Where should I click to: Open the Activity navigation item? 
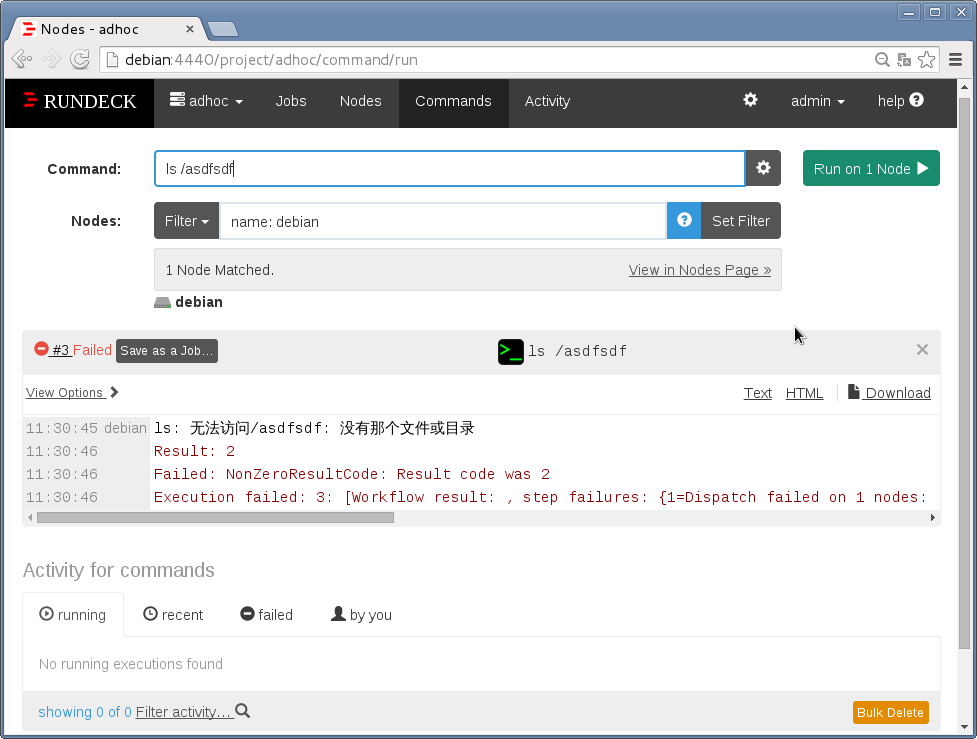pyautogui.click(x=547, y=101)
